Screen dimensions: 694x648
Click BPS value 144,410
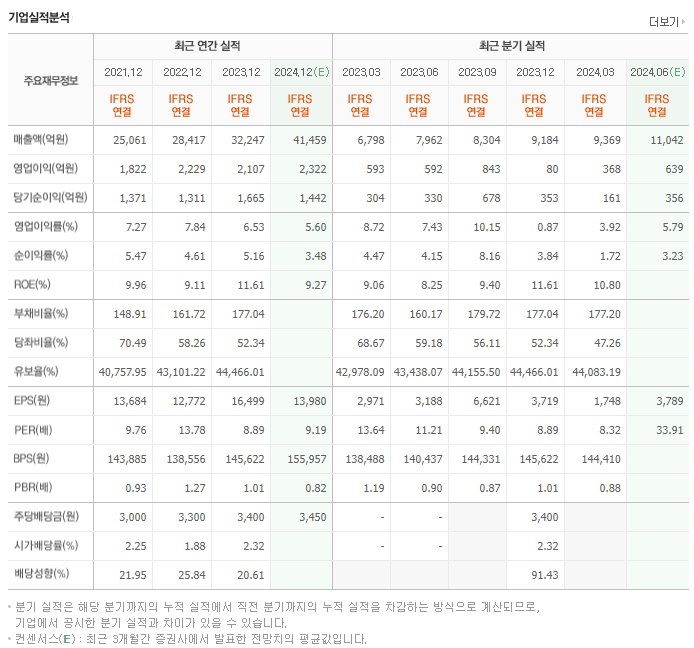click(601, 459)
